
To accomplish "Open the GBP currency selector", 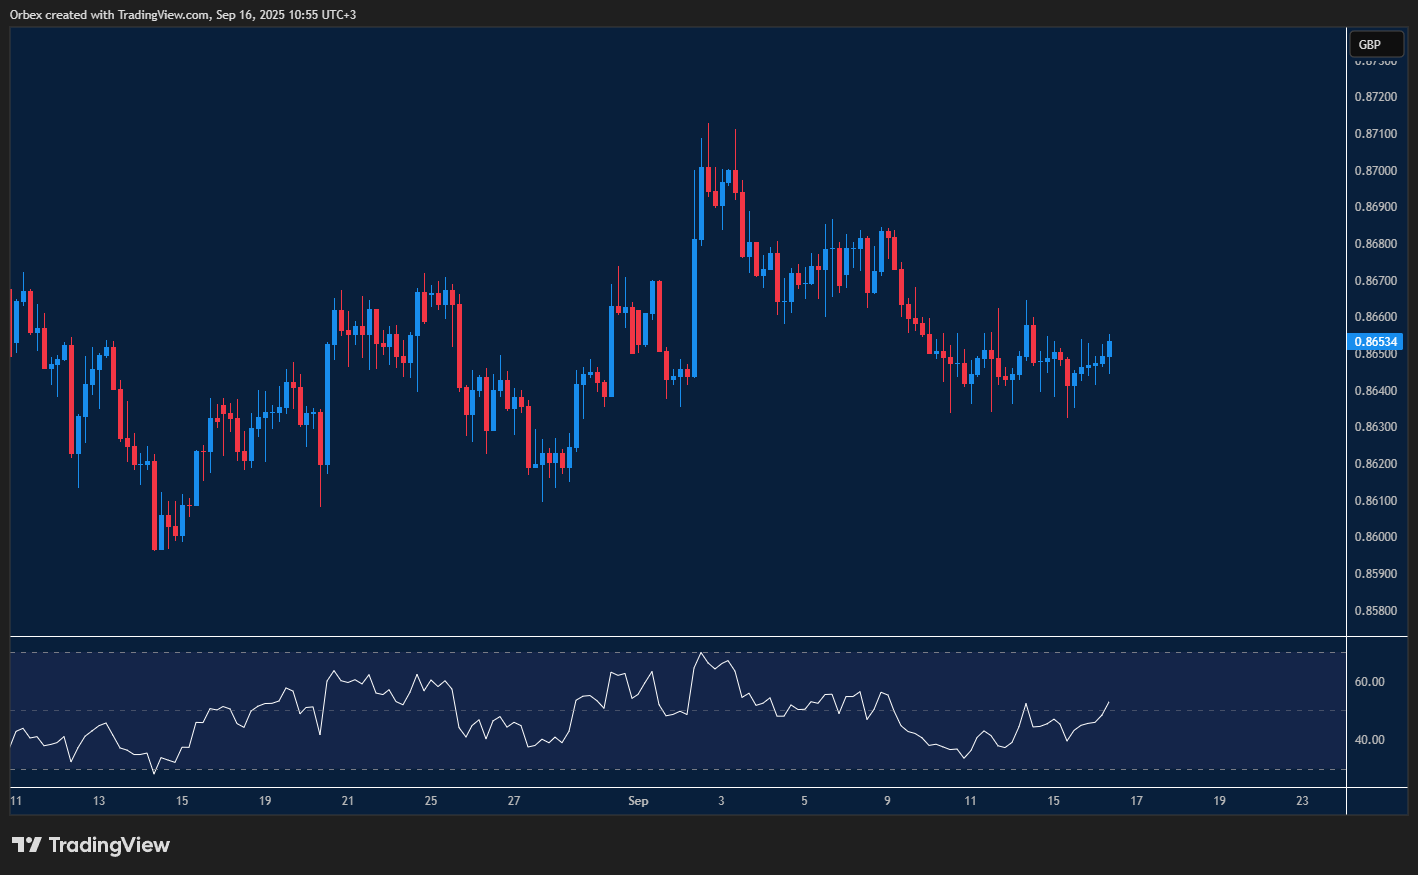I will point(1375,44).
